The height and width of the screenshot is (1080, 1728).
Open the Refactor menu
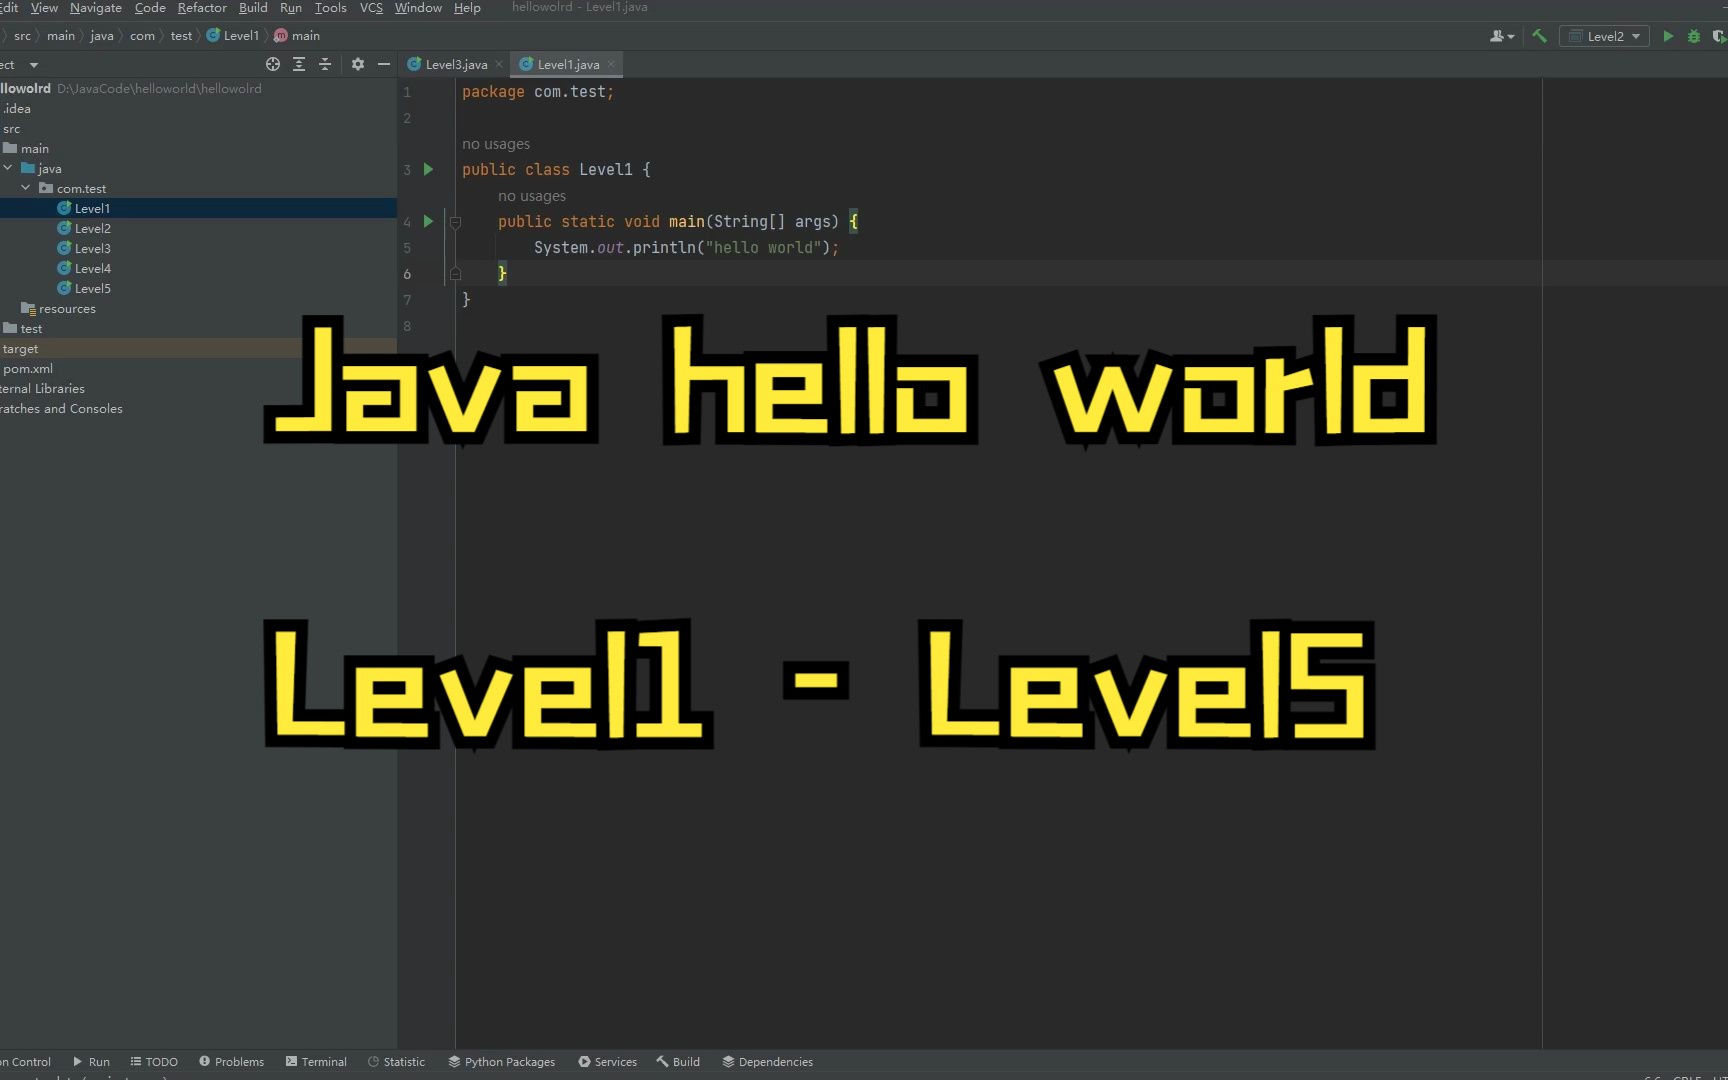coord(202,8)
